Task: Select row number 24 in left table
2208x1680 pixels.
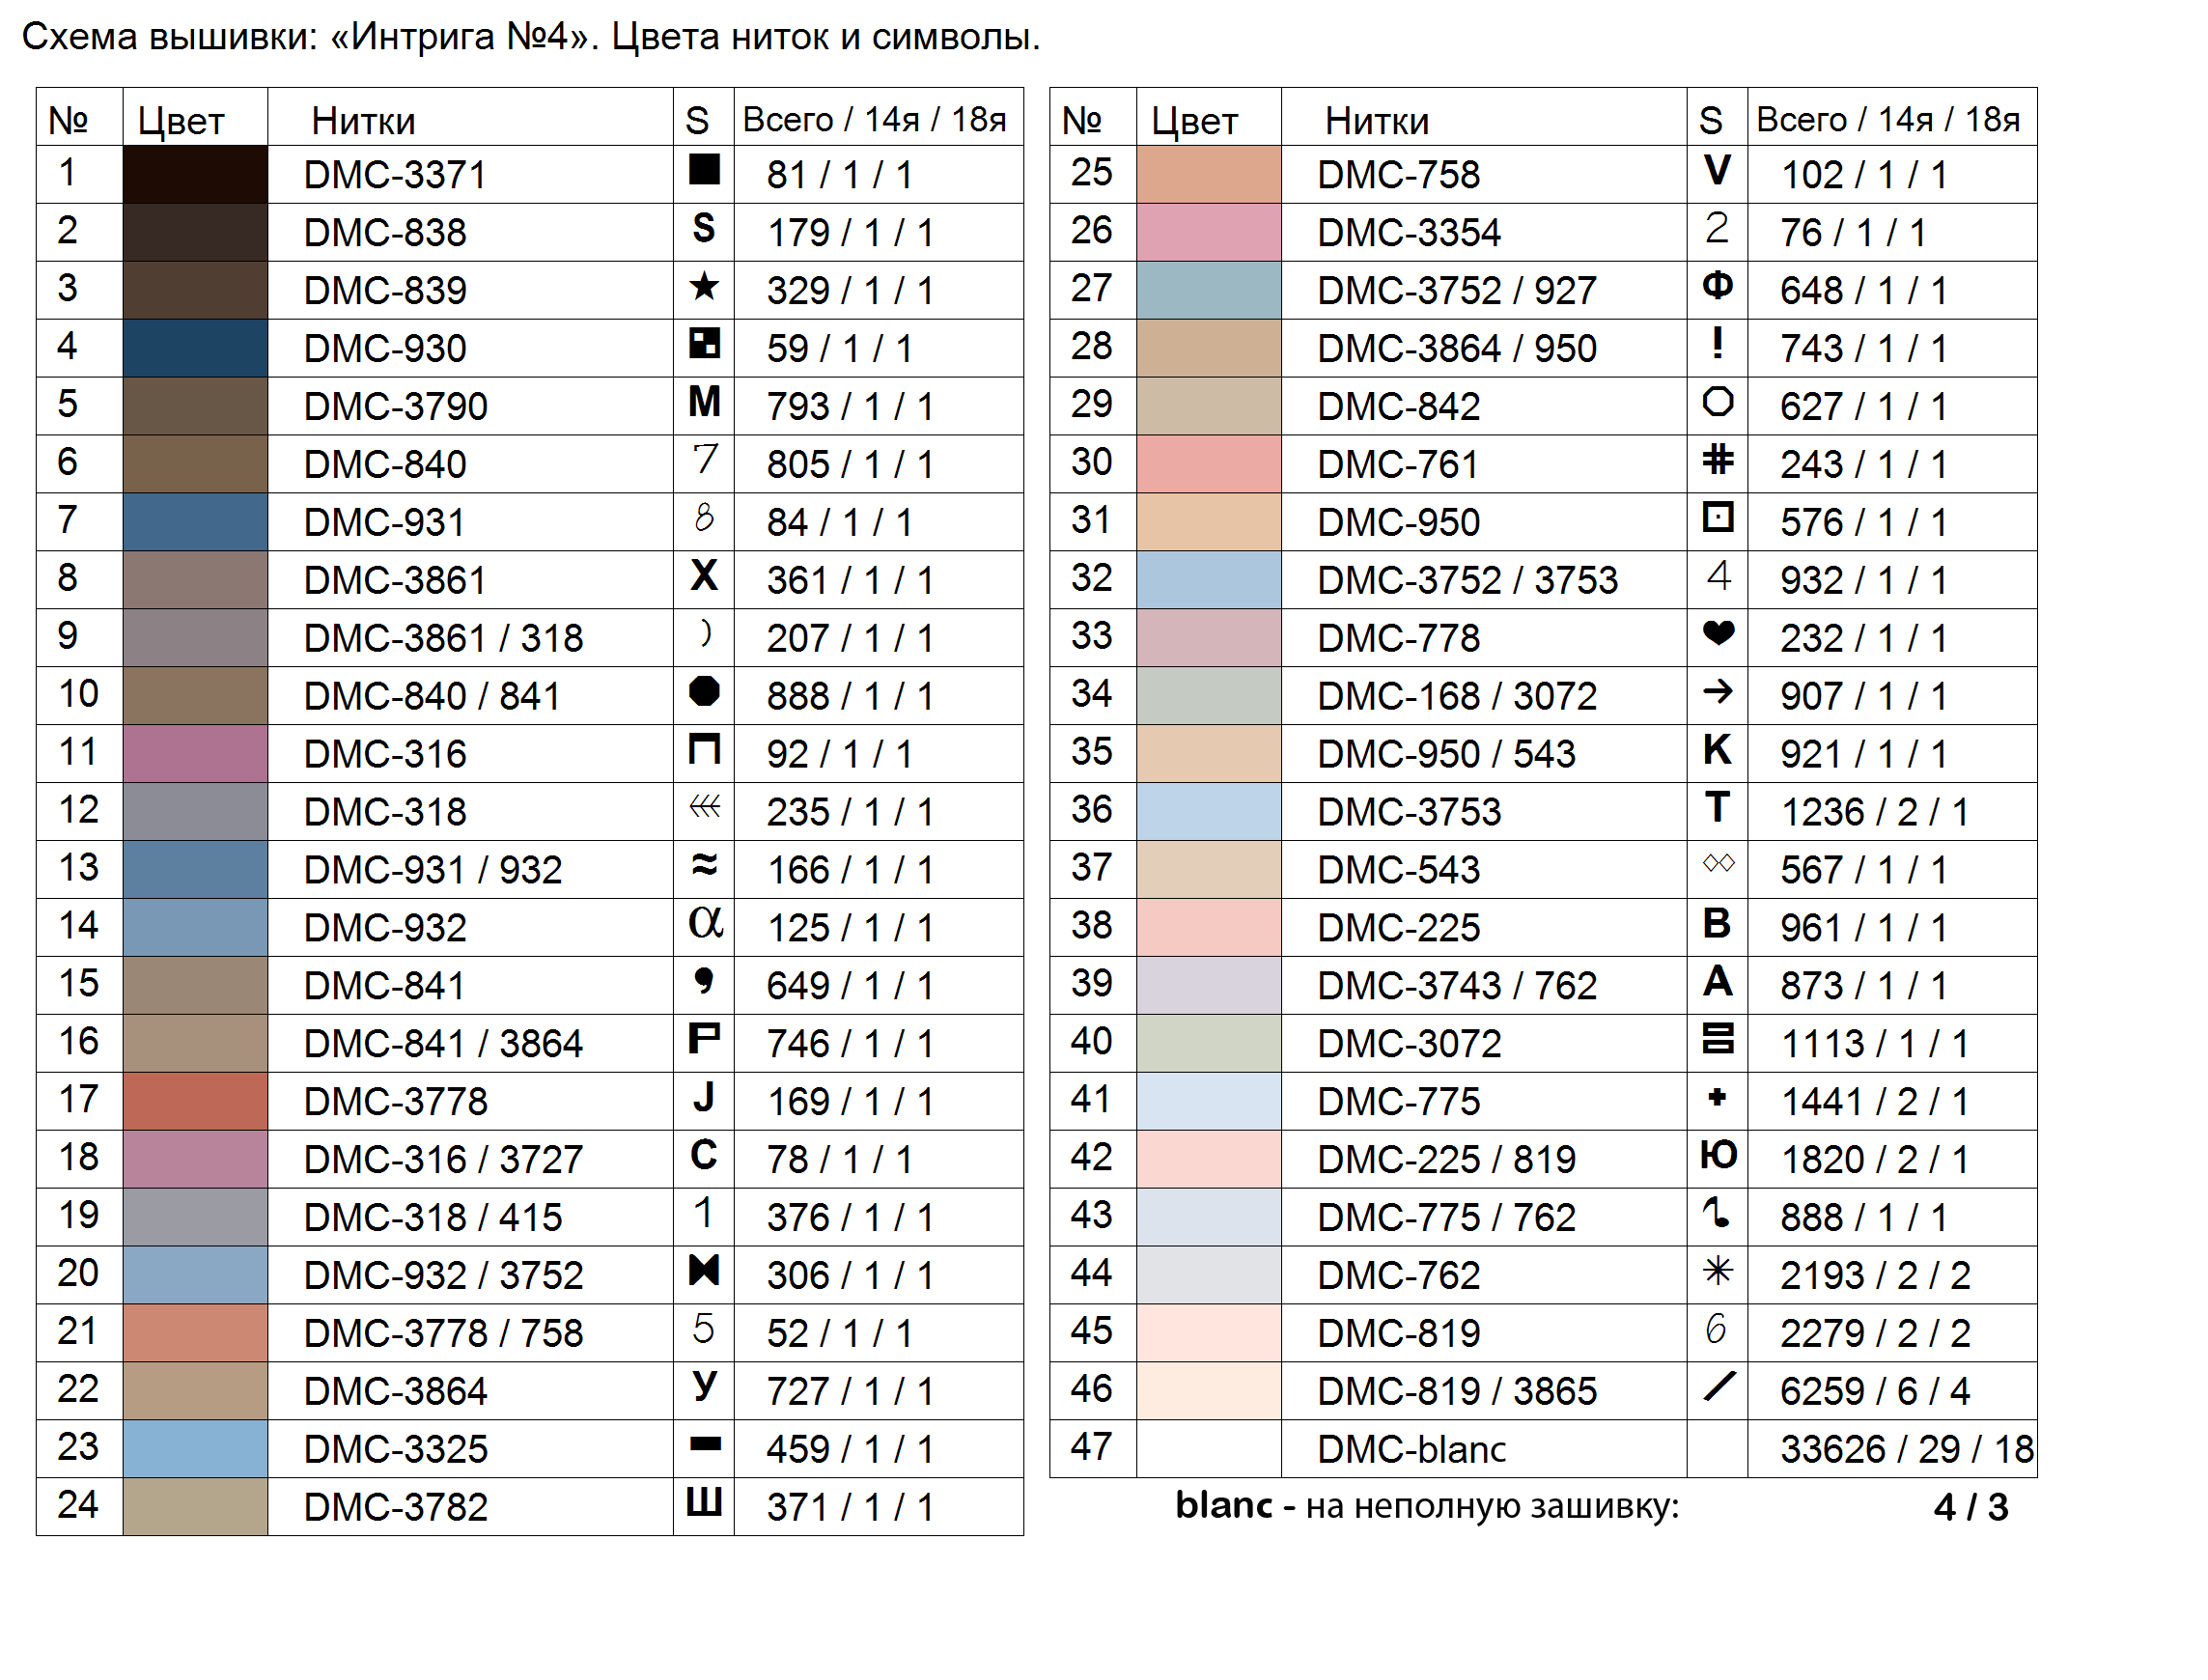Action: [x=78, y=1505]
